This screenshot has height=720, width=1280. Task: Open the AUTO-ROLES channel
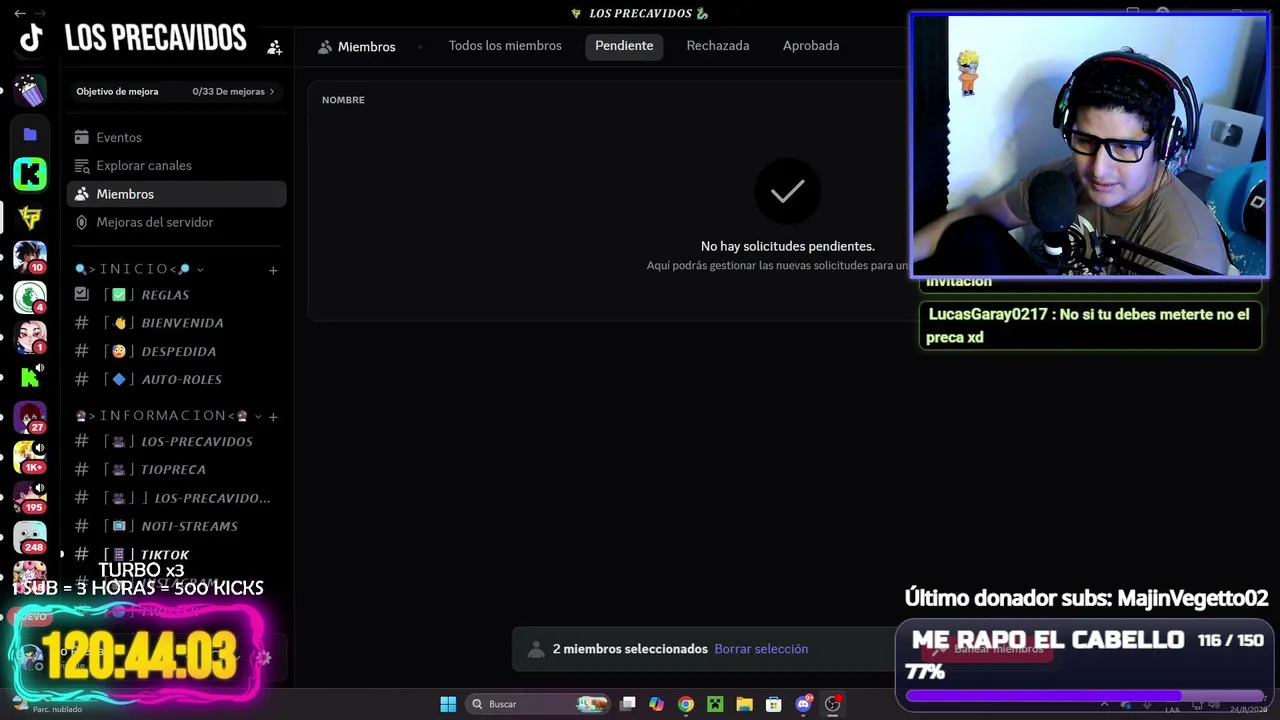(176, 379)
